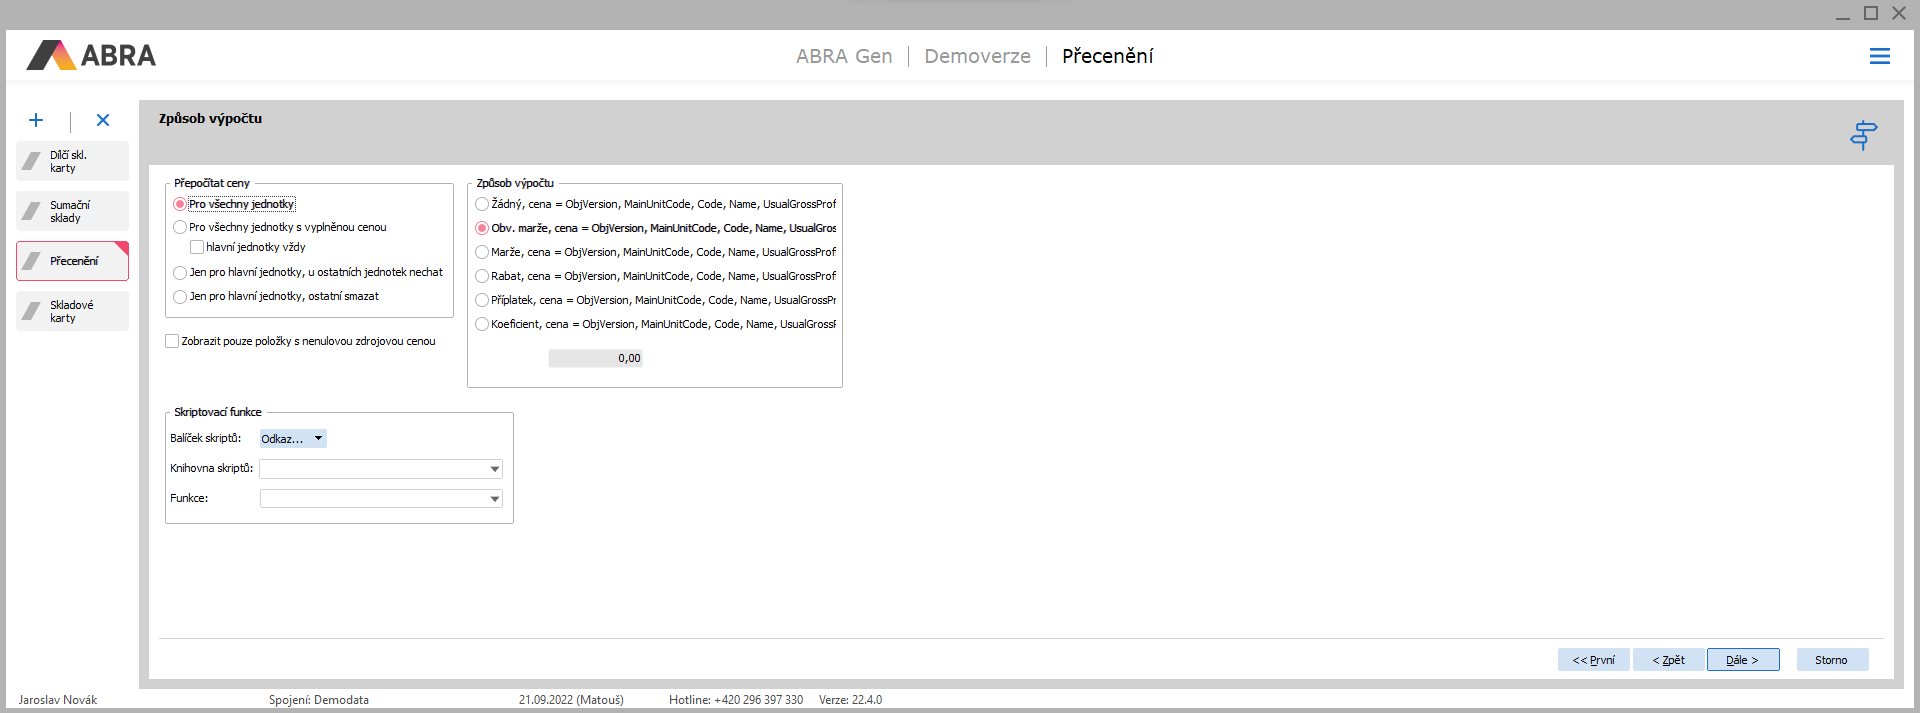Click the 'Dále >' button
The width and height of the screenshot is (1920, 713).
click(1742, 660)
